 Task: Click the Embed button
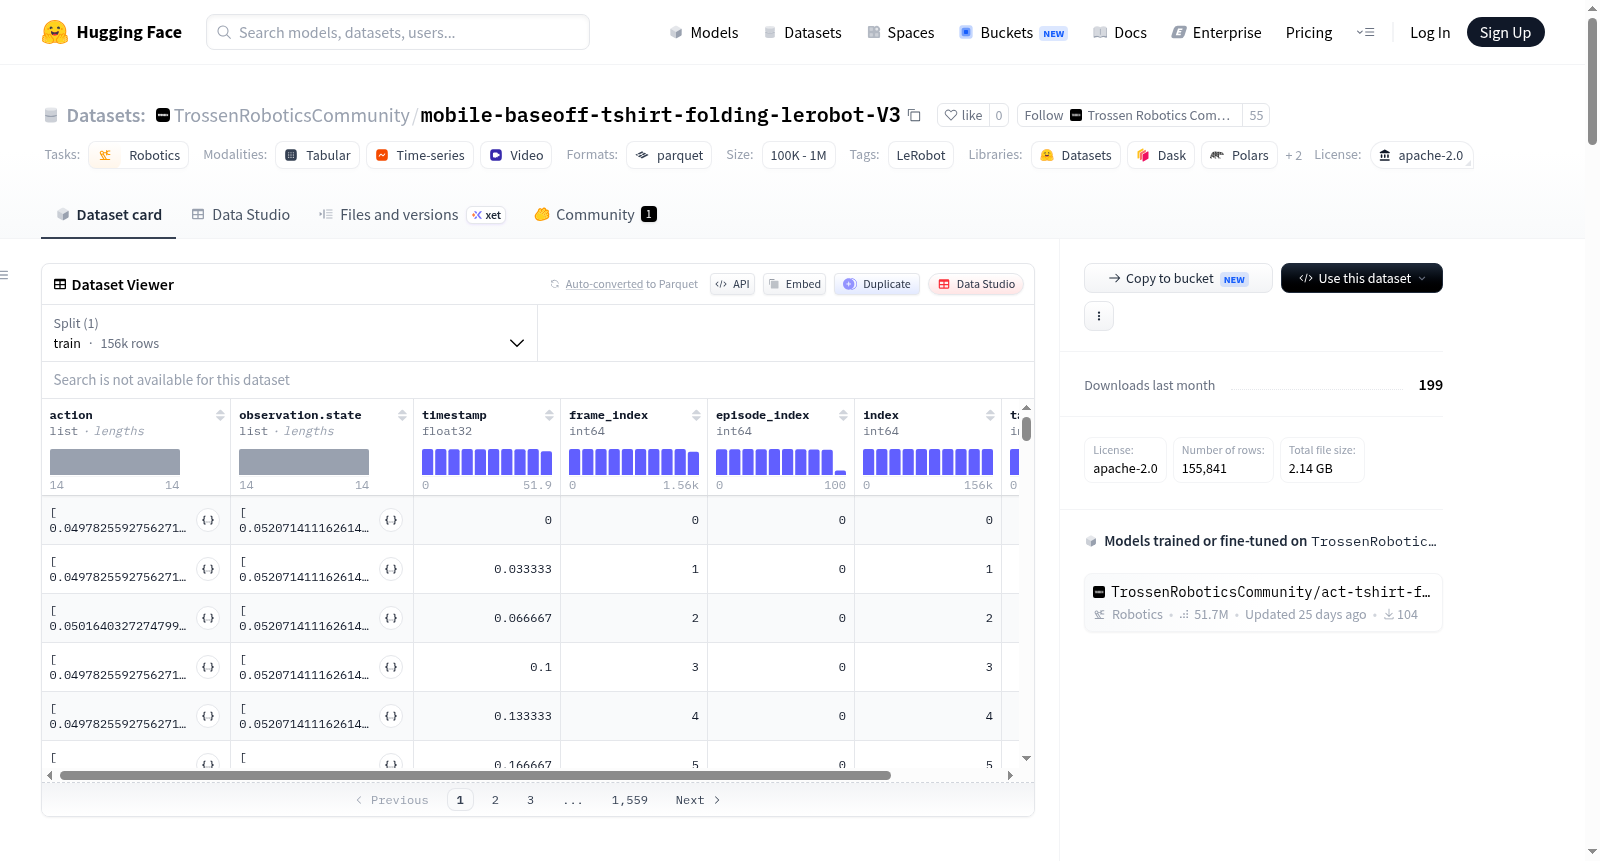tap(795, 284)
